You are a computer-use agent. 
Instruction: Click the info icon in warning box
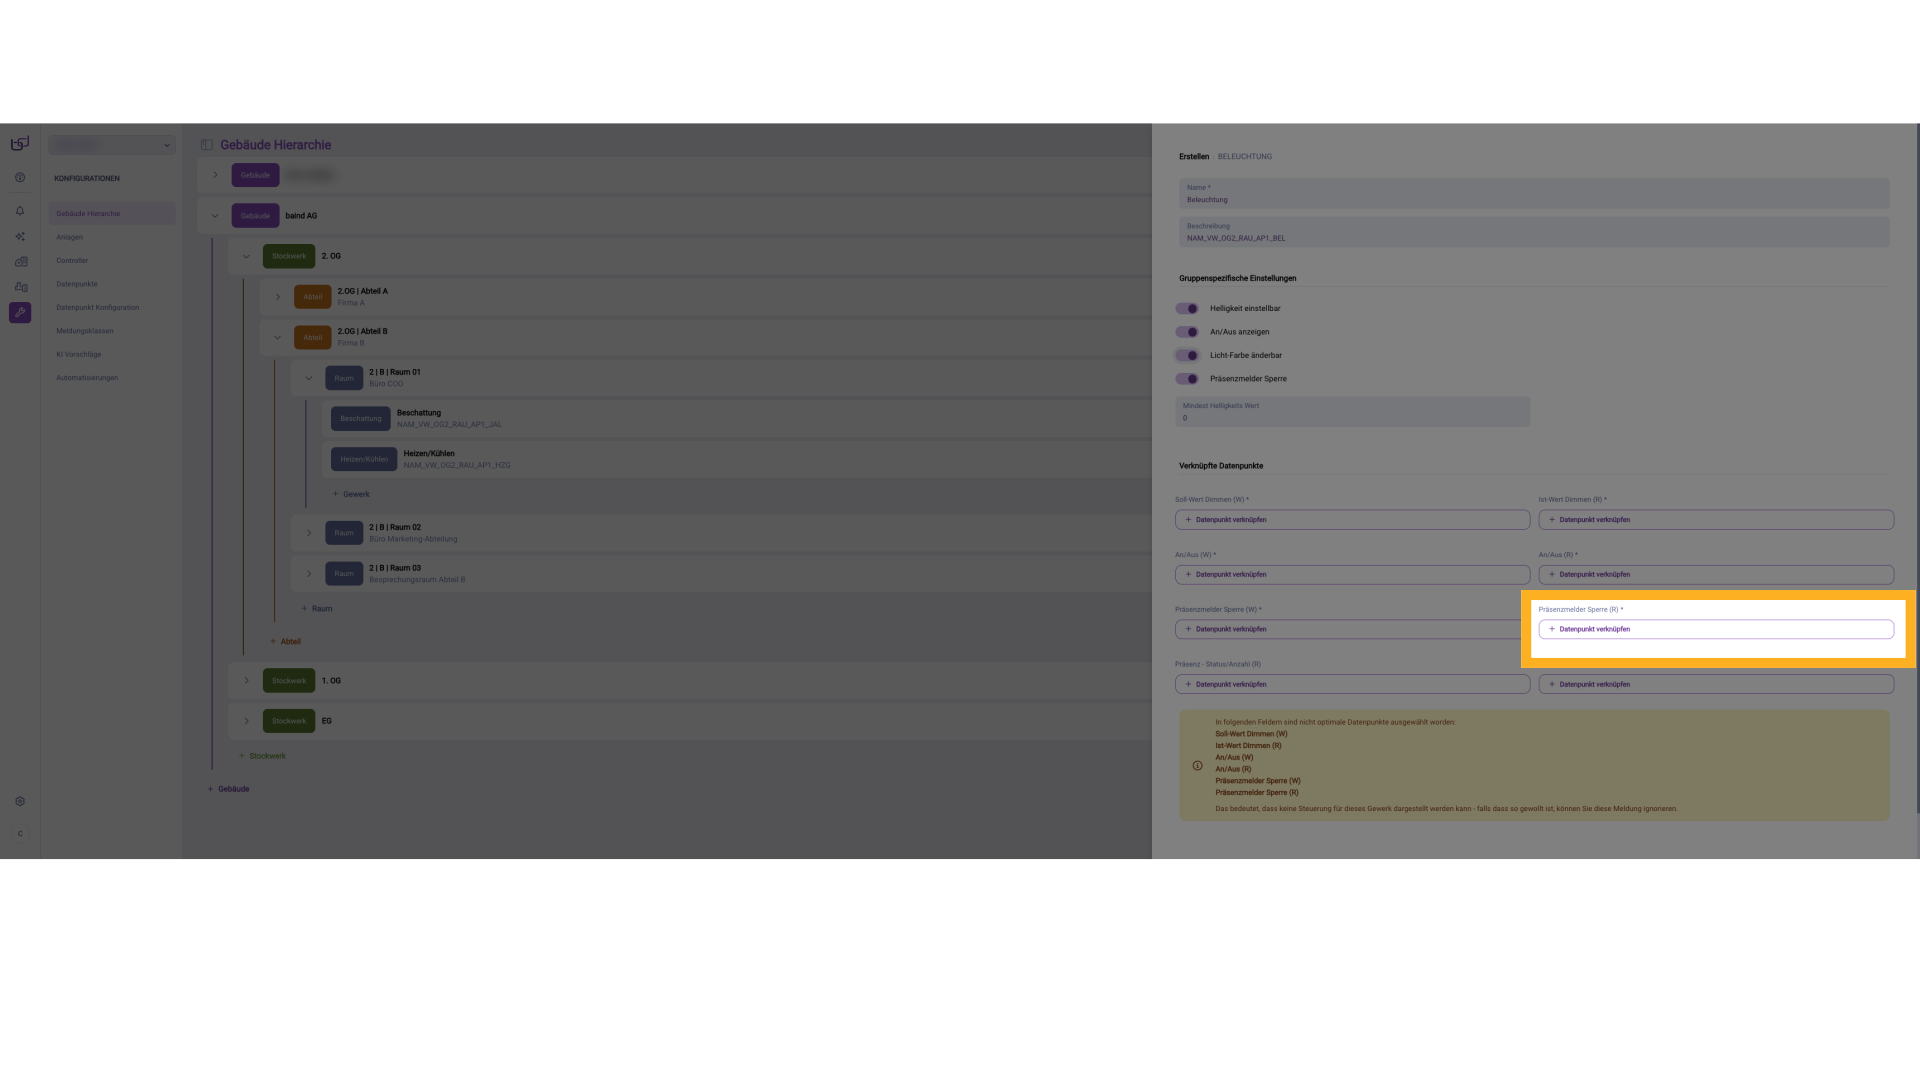coord(1197,766)
